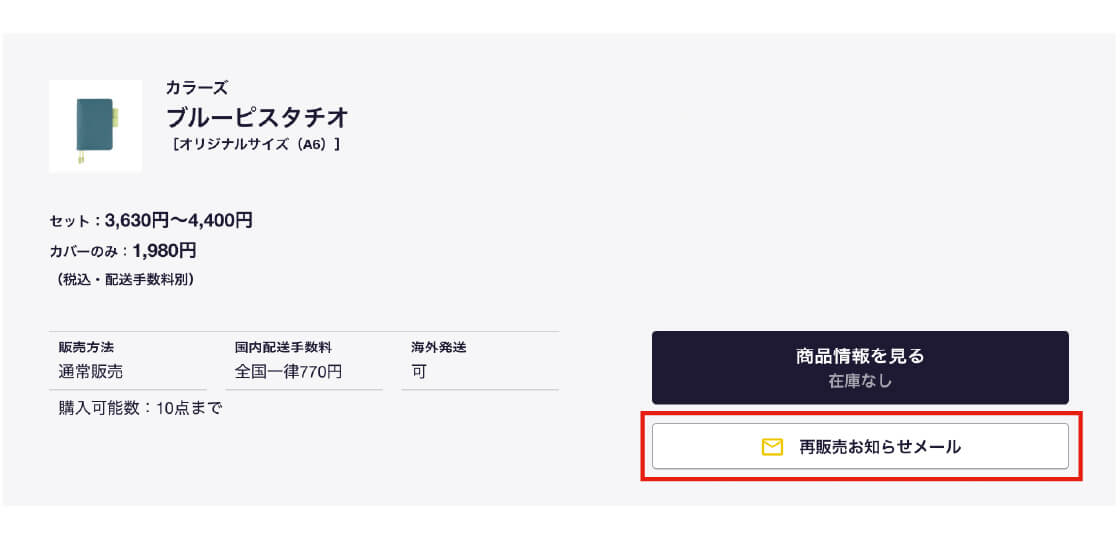Click the 税込・配送手数料別 note
The image size is (1120, 560).
point(125,280)
